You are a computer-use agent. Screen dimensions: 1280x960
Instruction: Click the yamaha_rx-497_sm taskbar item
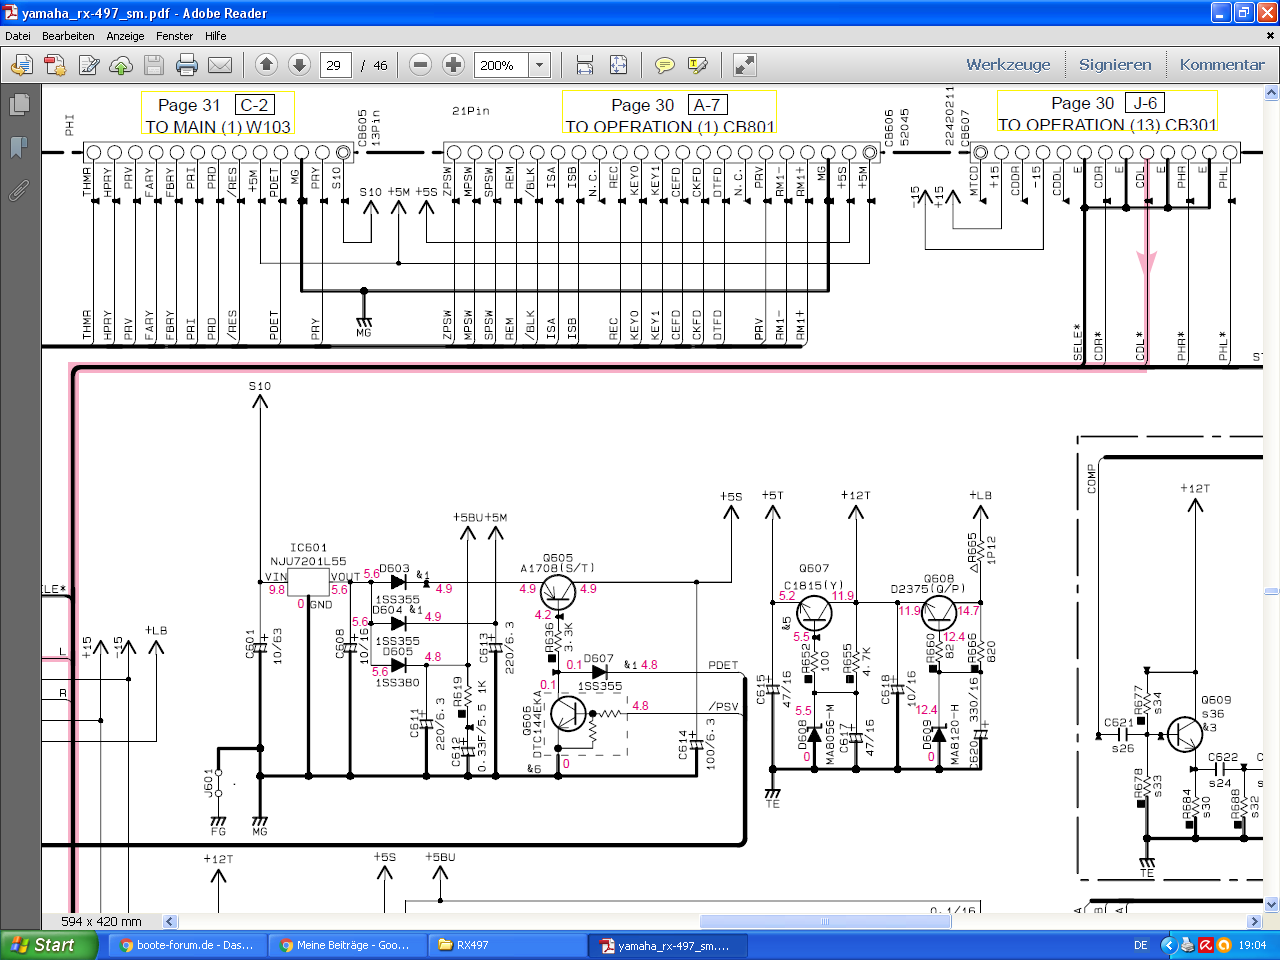point(668,945)
